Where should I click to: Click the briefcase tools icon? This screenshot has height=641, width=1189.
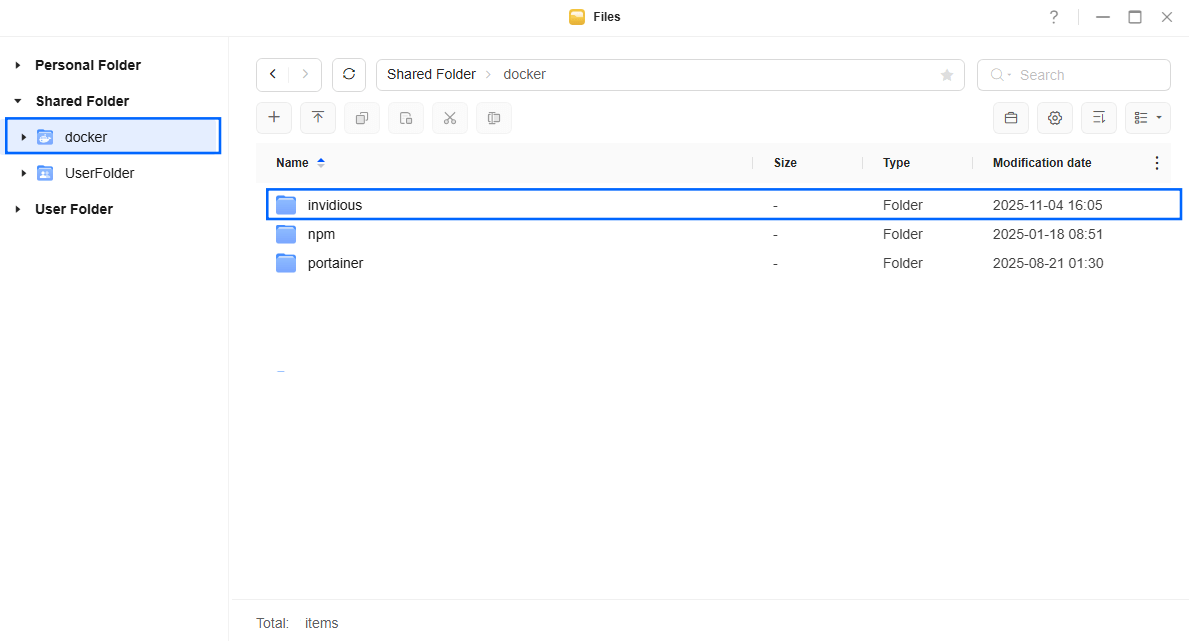point(1010,118)
